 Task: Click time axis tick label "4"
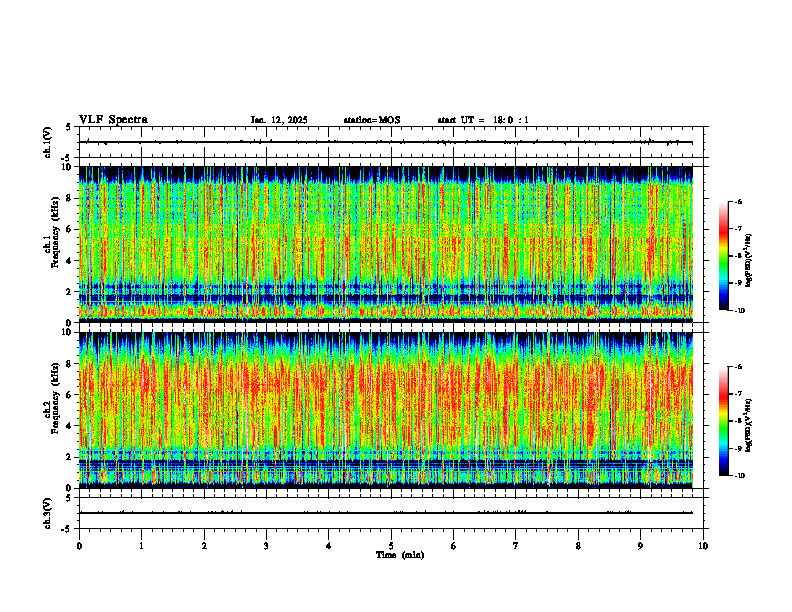click(x=329, y=546)
